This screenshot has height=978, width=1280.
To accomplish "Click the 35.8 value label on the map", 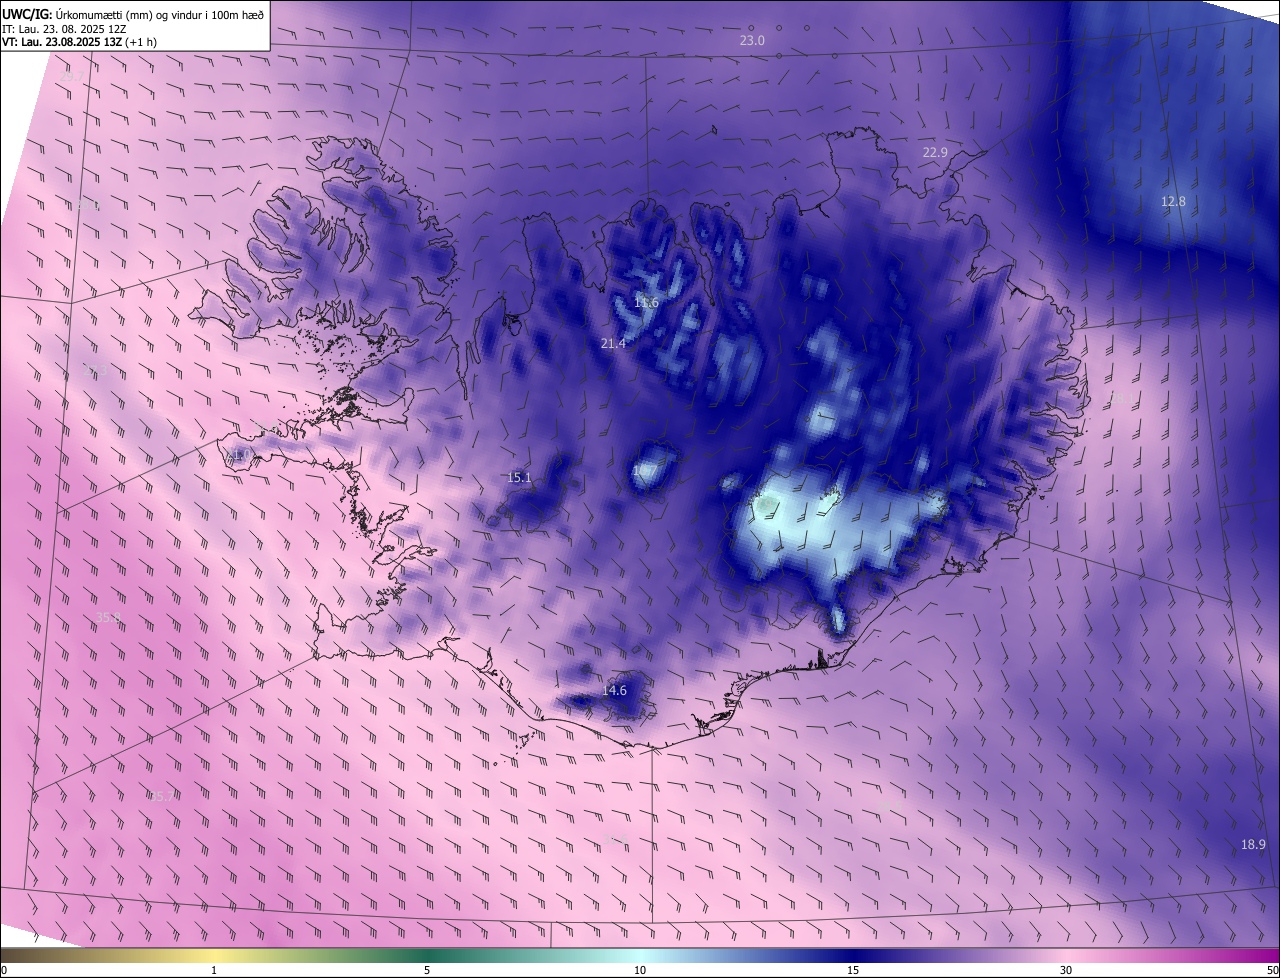I will (108, 618).
